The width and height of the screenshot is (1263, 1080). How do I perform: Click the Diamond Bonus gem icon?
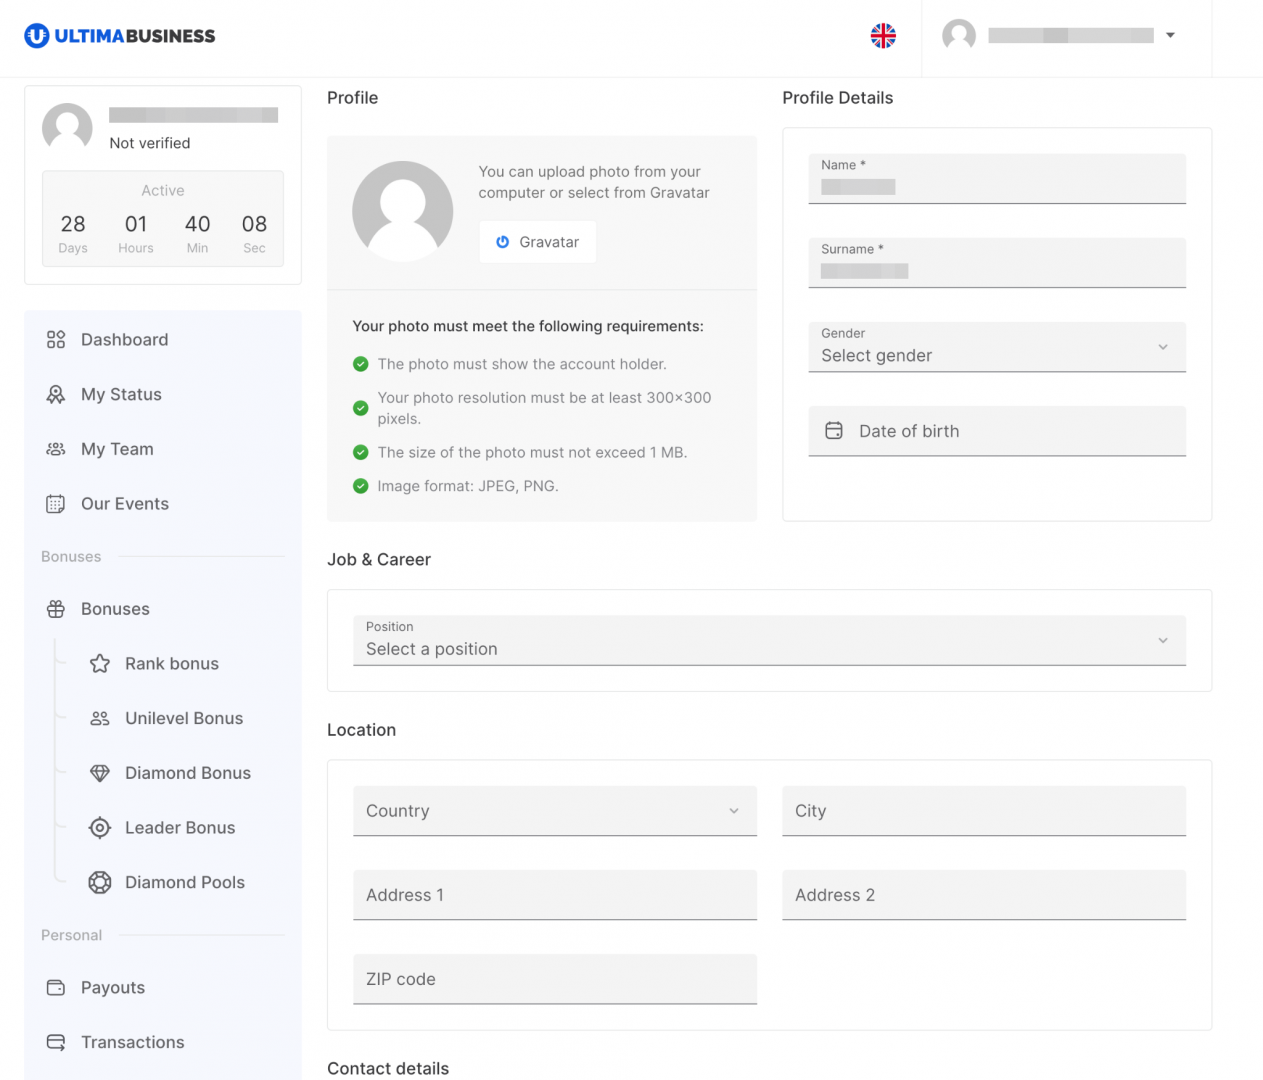tap(100, 773)
